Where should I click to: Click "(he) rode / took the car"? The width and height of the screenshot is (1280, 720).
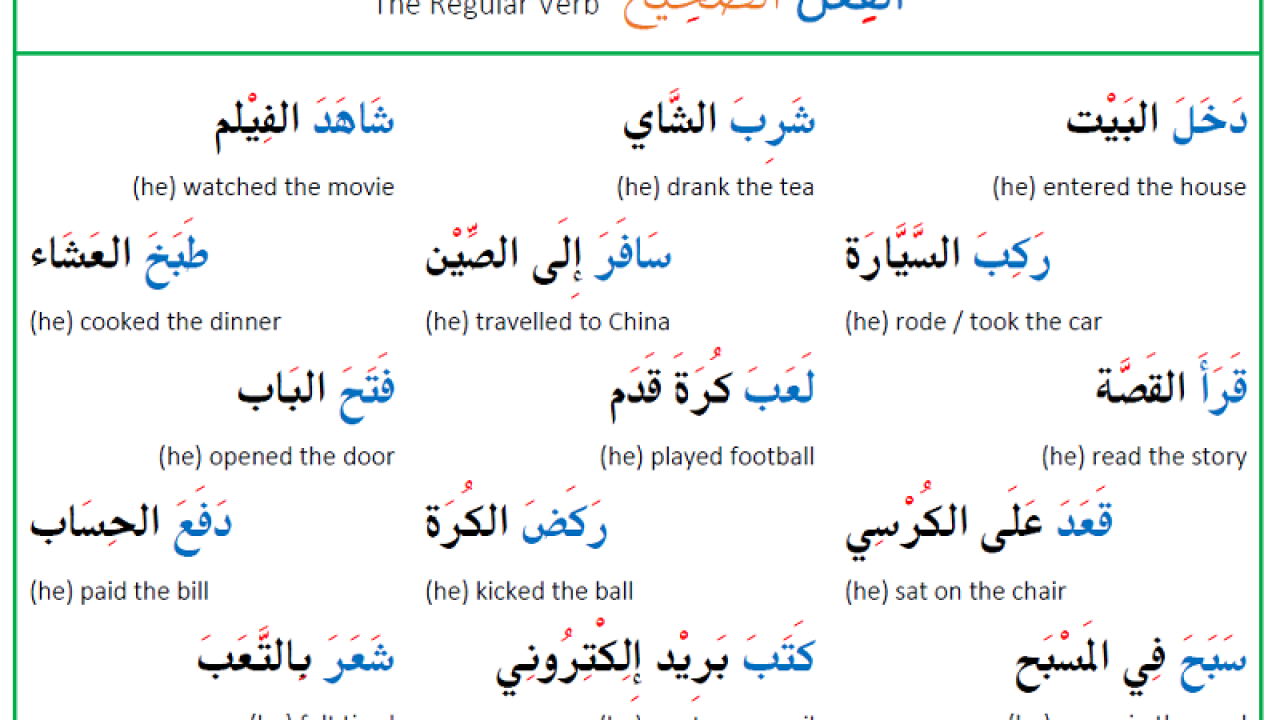pyautogui.click(x=973, y=322)
